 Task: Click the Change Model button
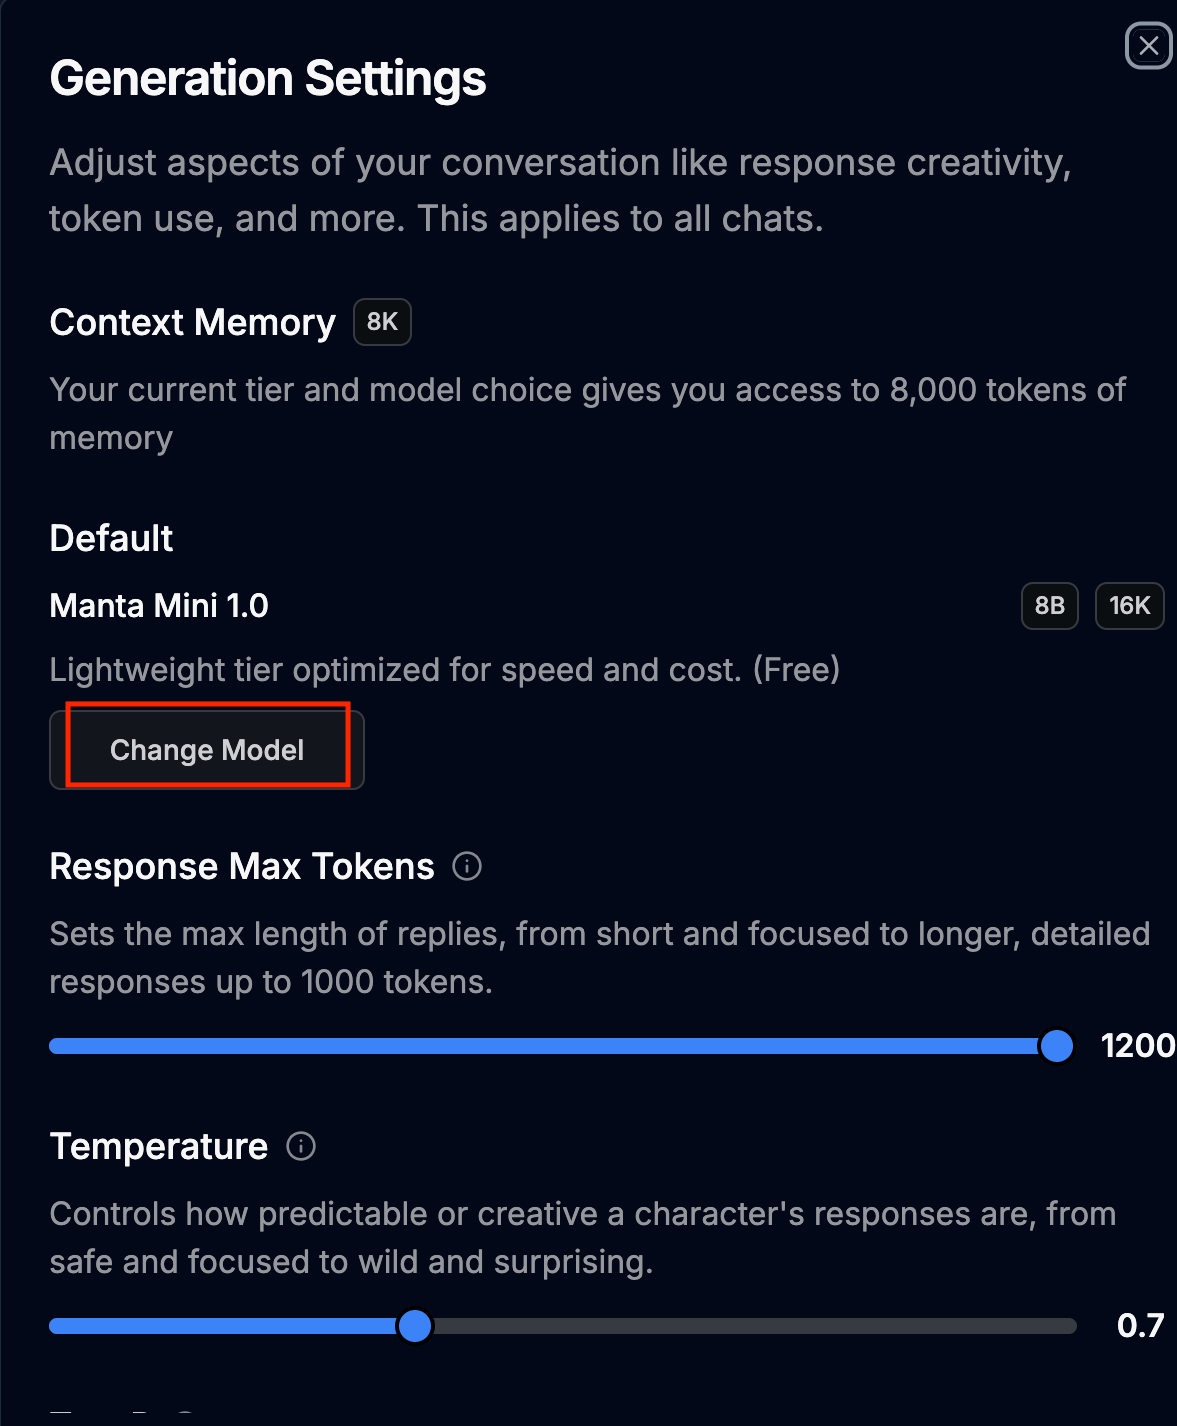207,750
